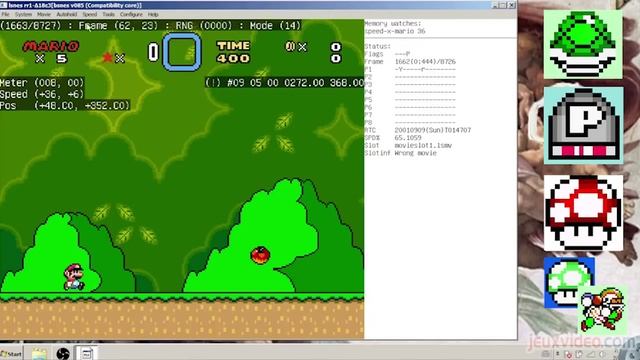Click the speed-x-mario 36 watch entry
Image resolution: width=640 pixels, height=360 pixels.
pyautogui.click(x=395, y=31)
